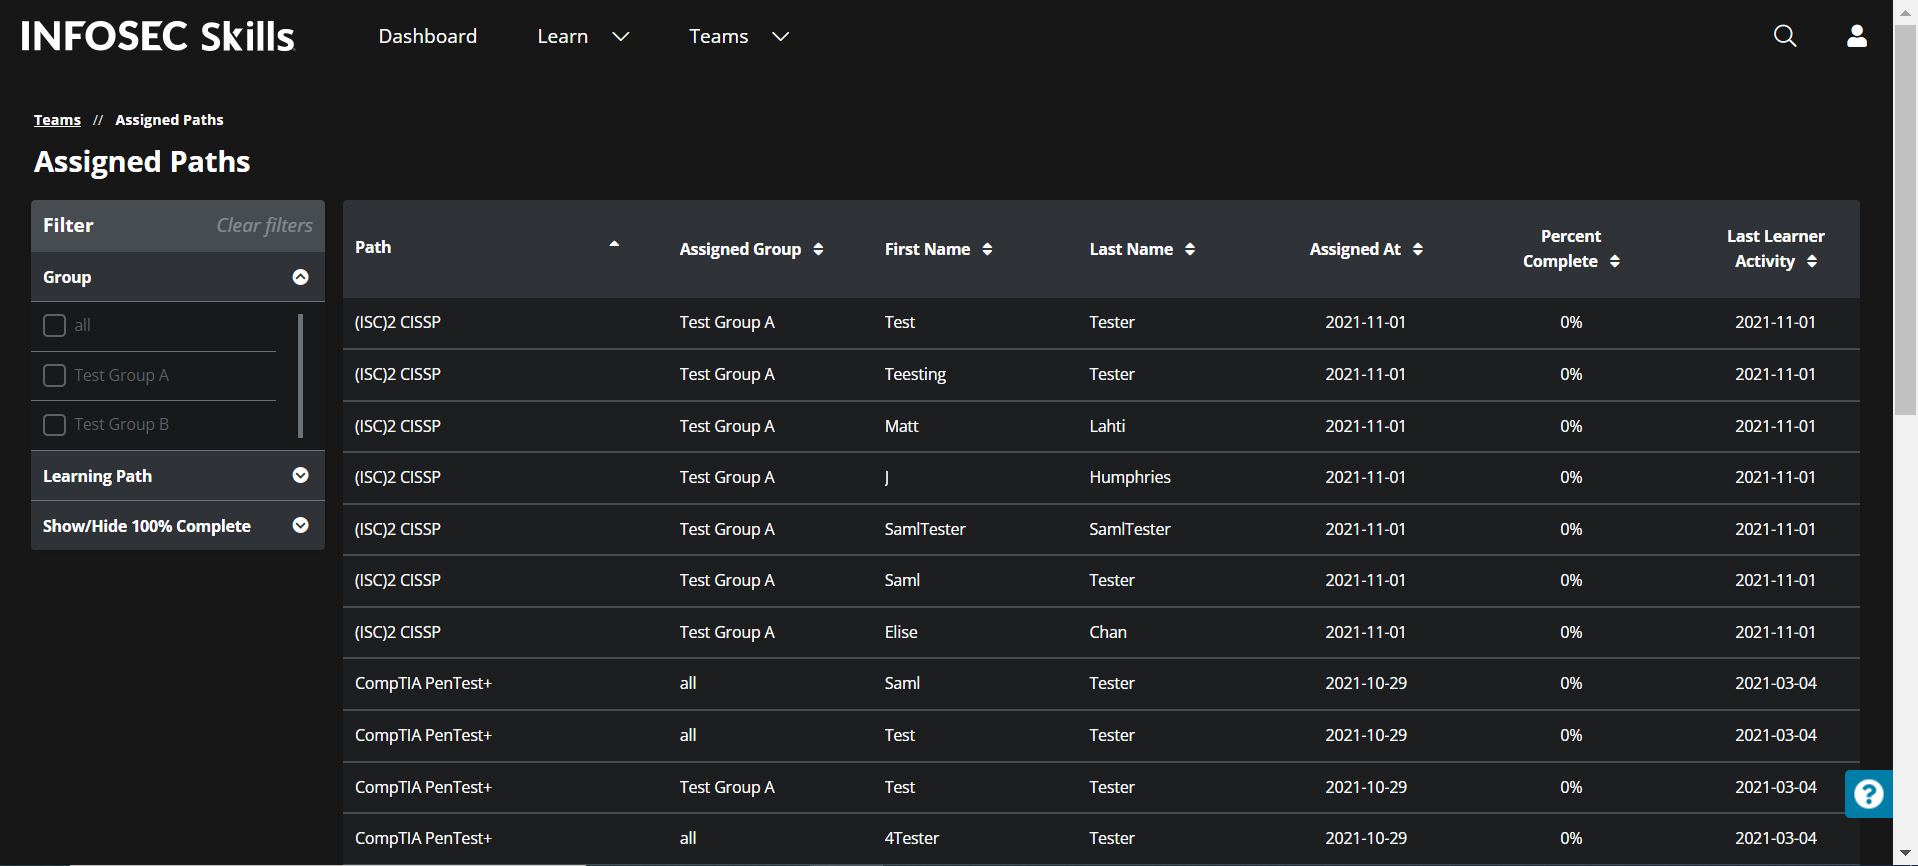Sort by Assigned At column arrows
Image resolution: width=1918 pixels, height=866 pixels.
1418,249
